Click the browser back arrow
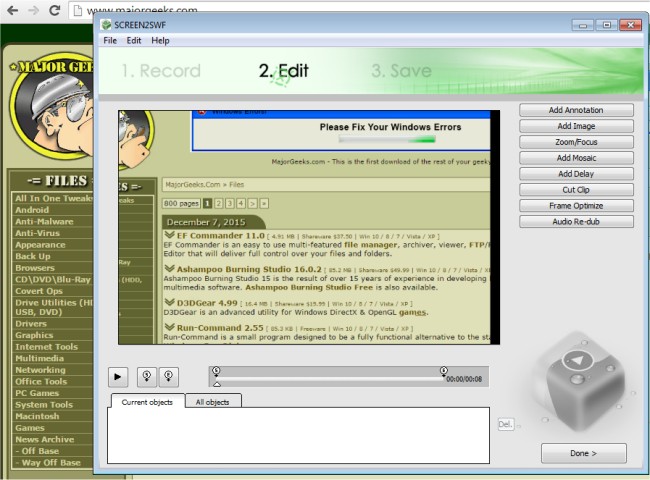The height and width of the screenshot is (480, 650). (x=12, y=10)
